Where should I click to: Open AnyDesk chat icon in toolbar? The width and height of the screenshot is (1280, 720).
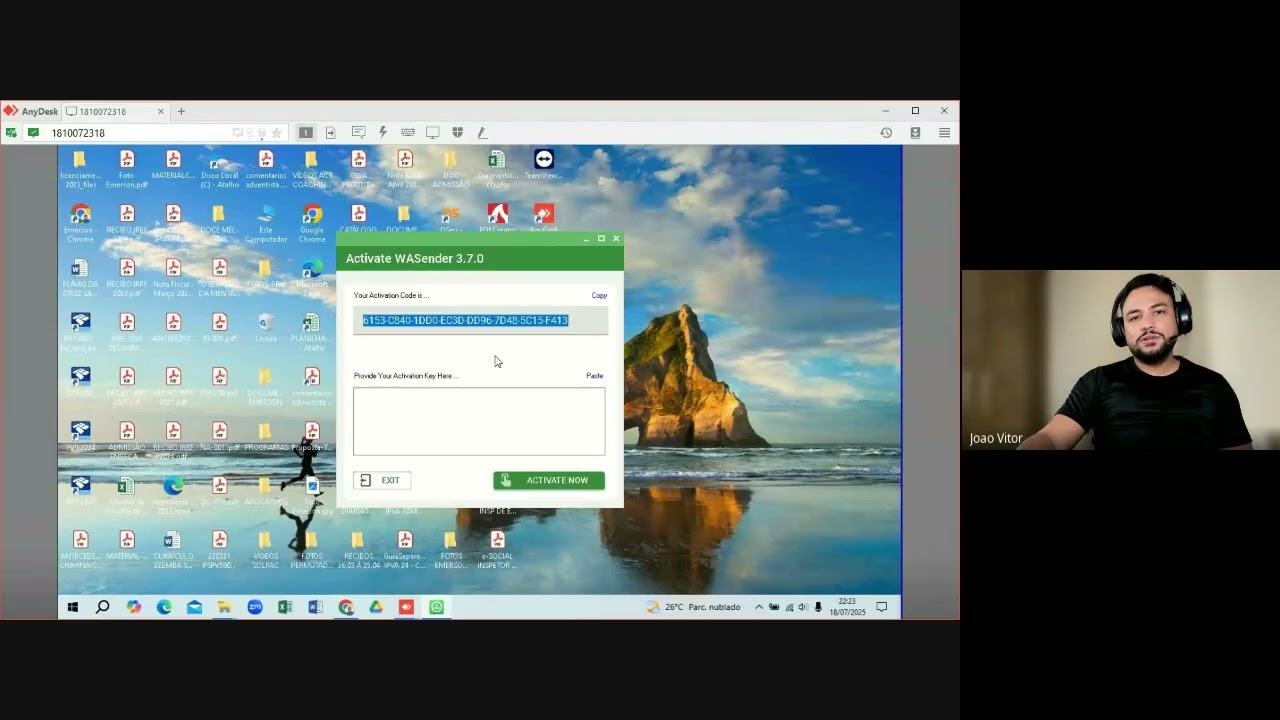tap(358, 133)
